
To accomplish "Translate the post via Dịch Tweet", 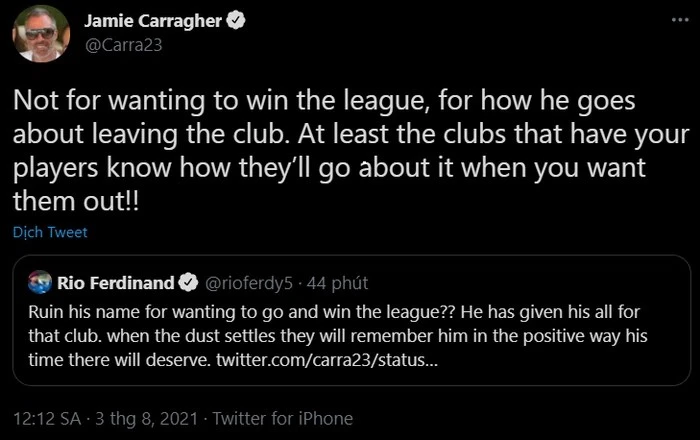I will coord(51,232).
